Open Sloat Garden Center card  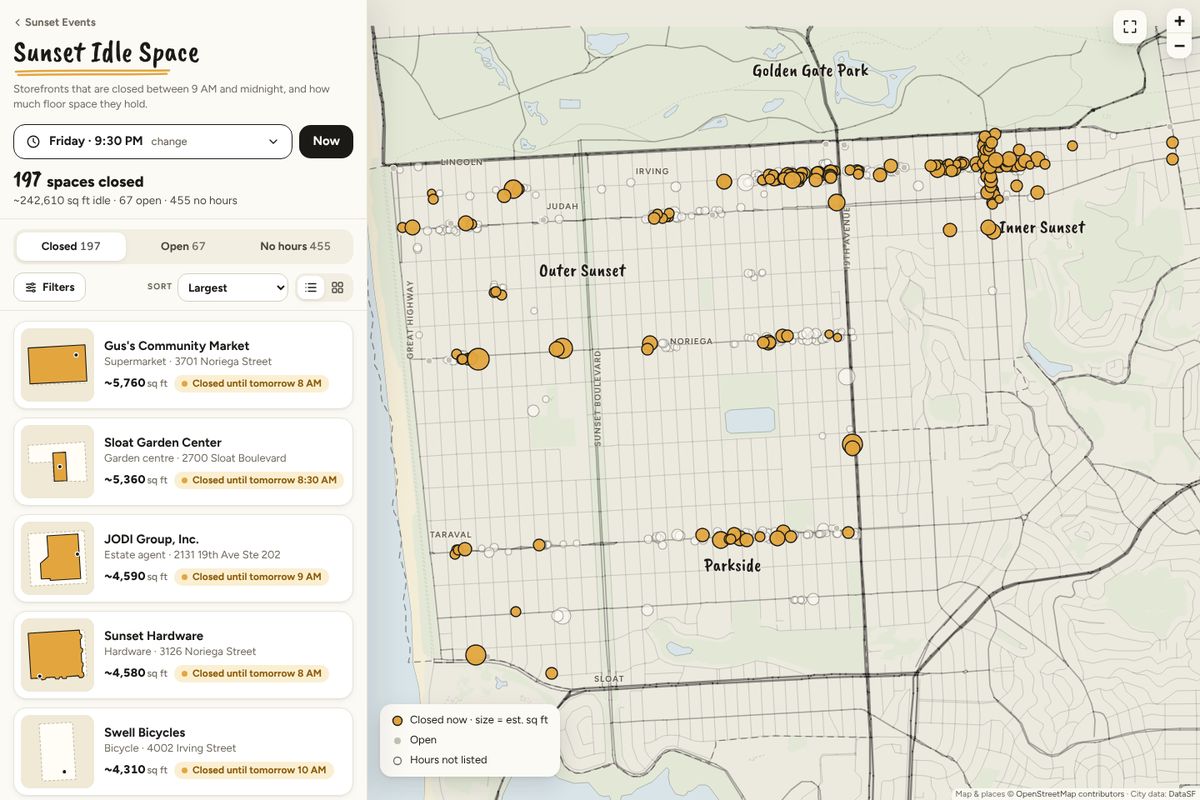click(183, 461)
